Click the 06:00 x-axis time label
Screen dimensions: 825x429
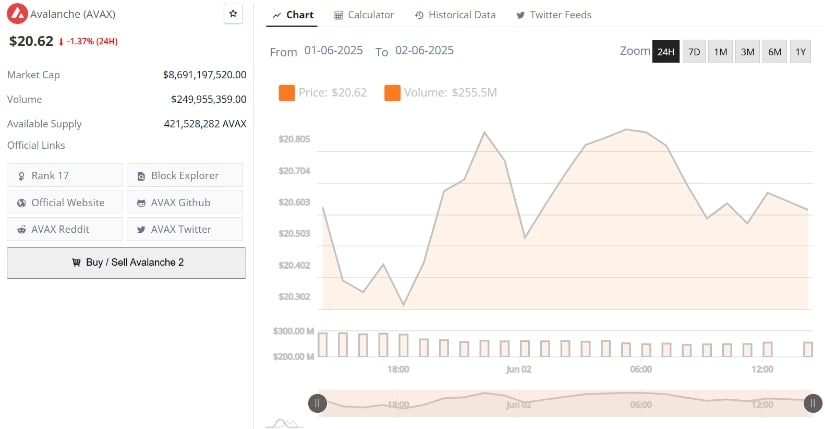pyautogui.click(x=641, y=369)
